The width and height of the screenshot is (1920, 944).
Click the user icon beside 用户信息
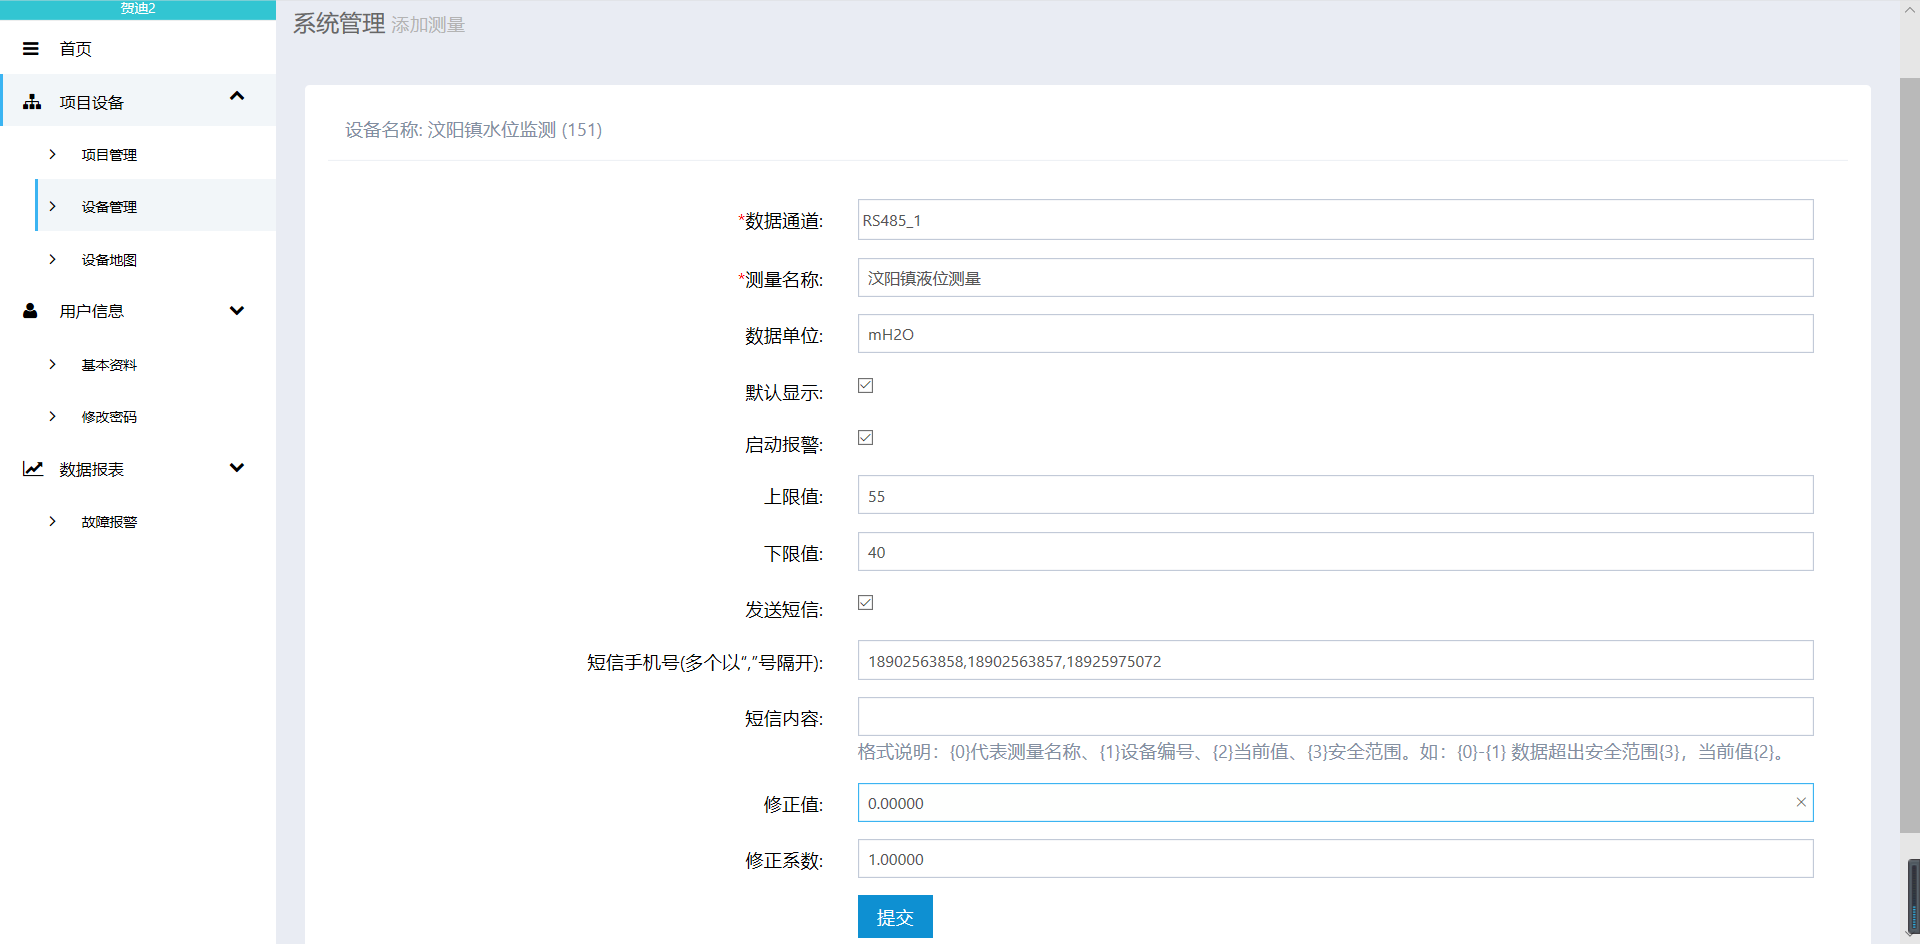tap(30, 311)
